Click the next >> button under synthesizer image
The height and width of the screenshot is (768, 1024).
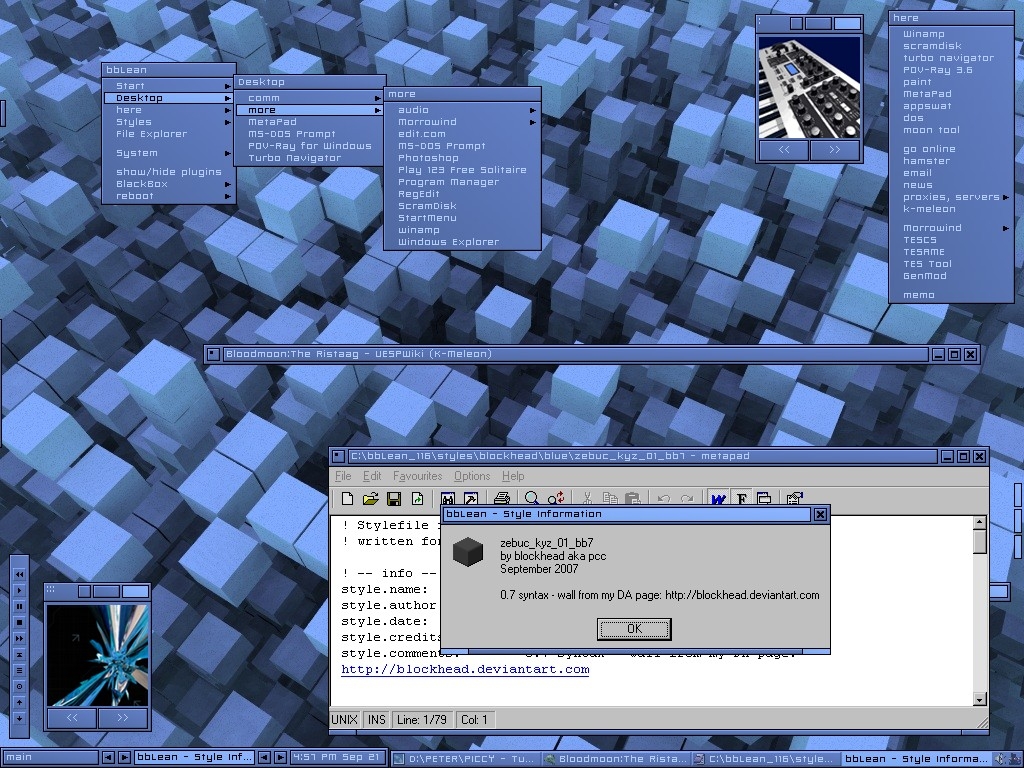coord(835,150)
